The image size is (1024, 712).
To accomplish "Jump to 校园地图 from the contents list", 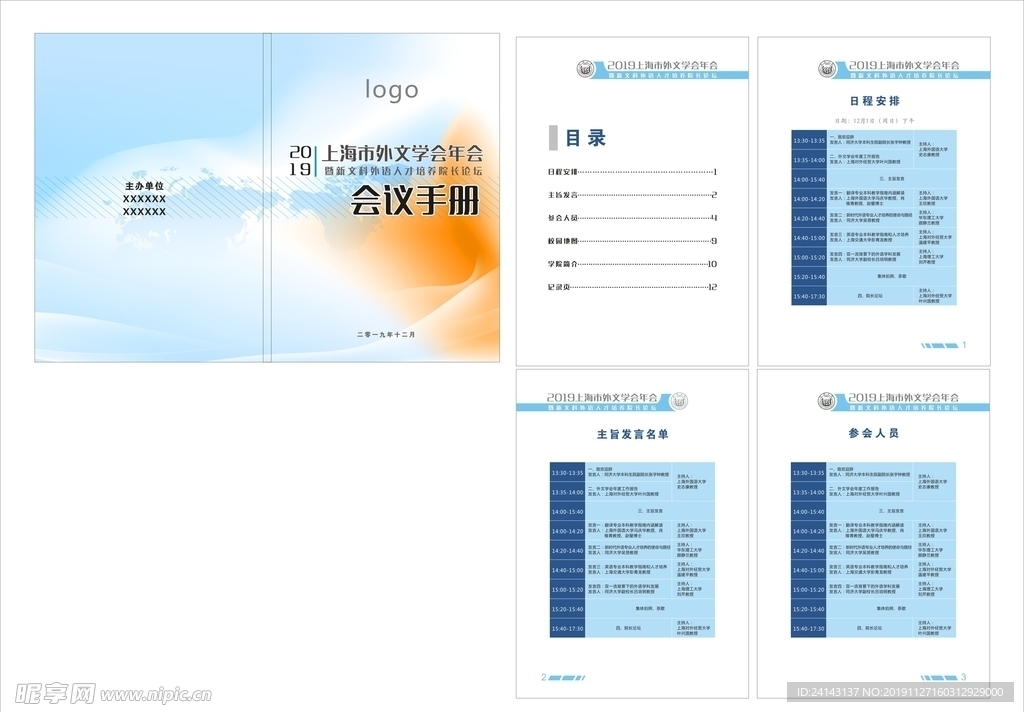I will (563, 241).
